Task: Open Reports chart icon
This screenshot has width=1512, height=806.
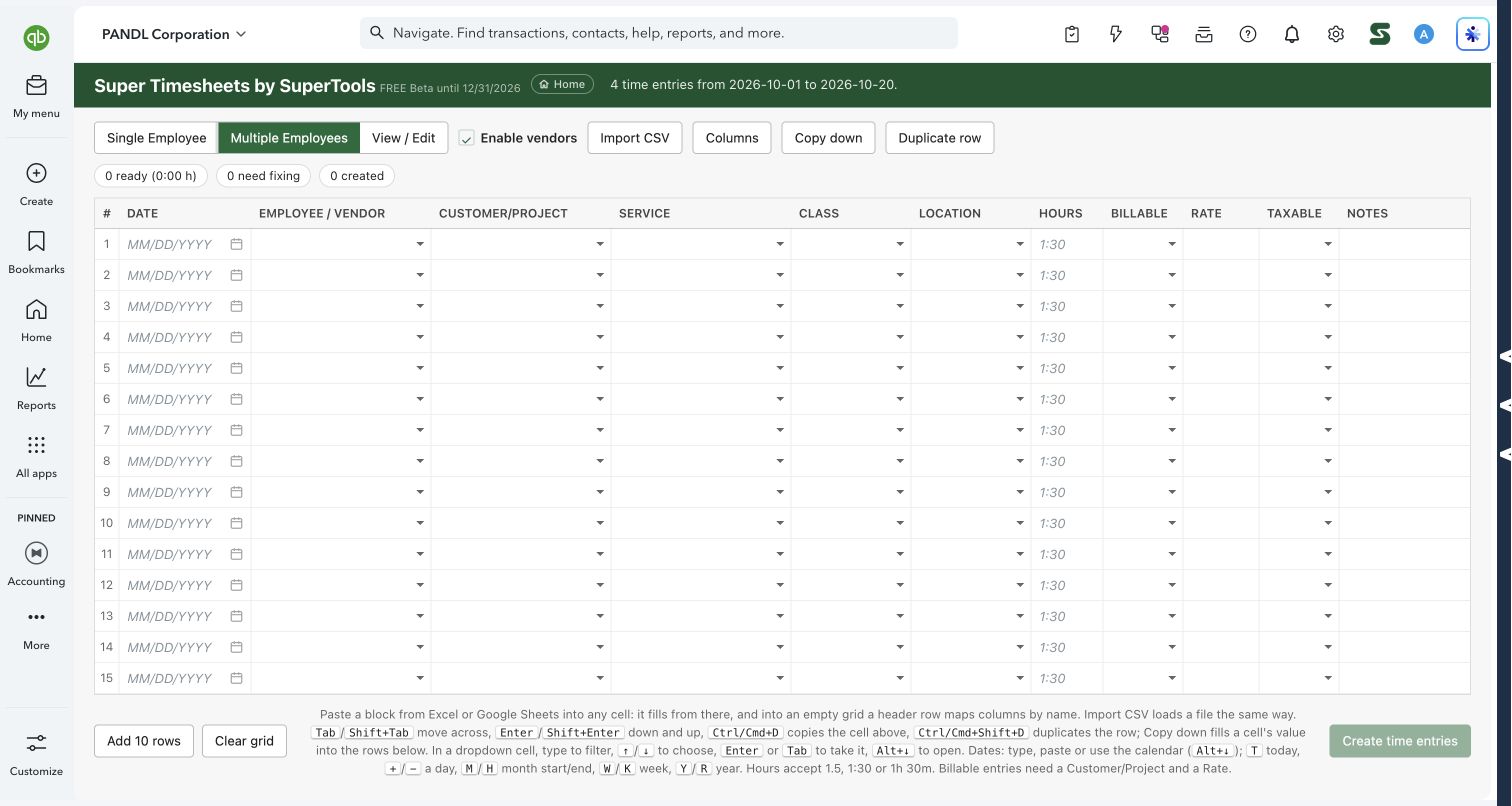Action: [36, 377]
